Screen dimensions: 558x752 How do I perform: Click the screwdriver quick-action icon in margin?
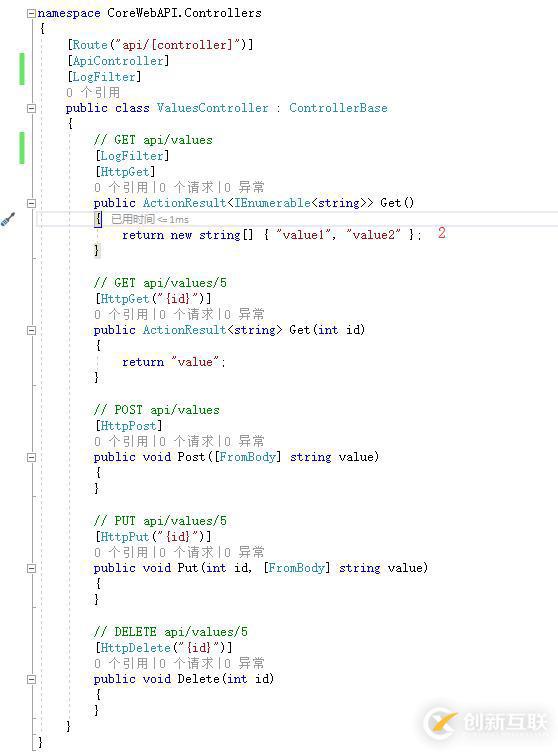(x=8, y=219)
